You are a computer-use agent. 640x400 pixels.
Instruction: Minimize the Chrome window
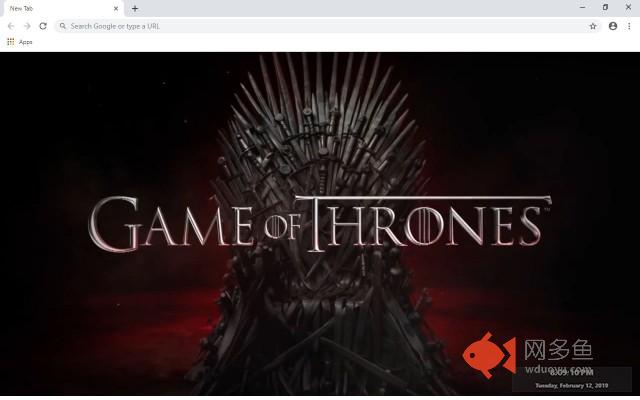pos(582,7)
